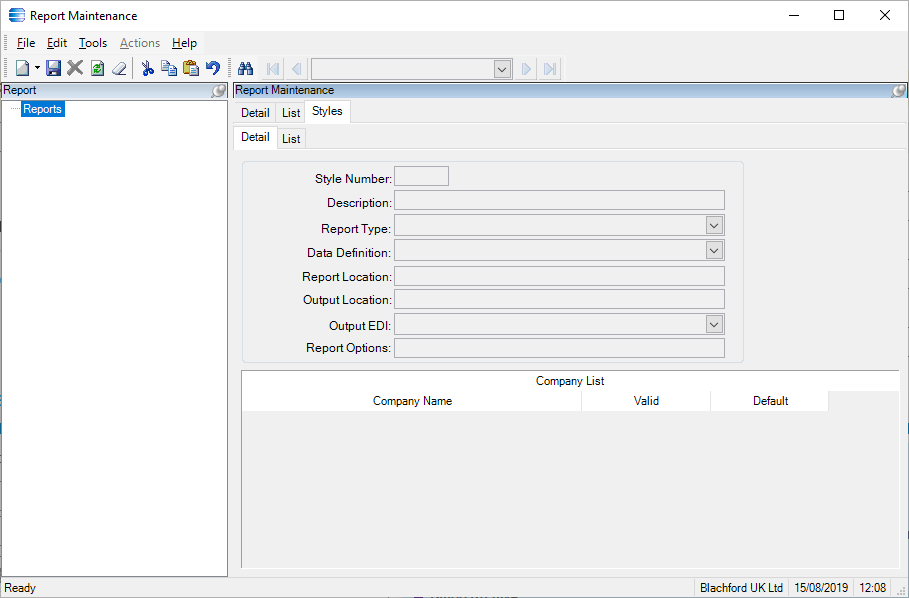Click the Valid column header
Screen dimensions: 909x598
(646, 401)
